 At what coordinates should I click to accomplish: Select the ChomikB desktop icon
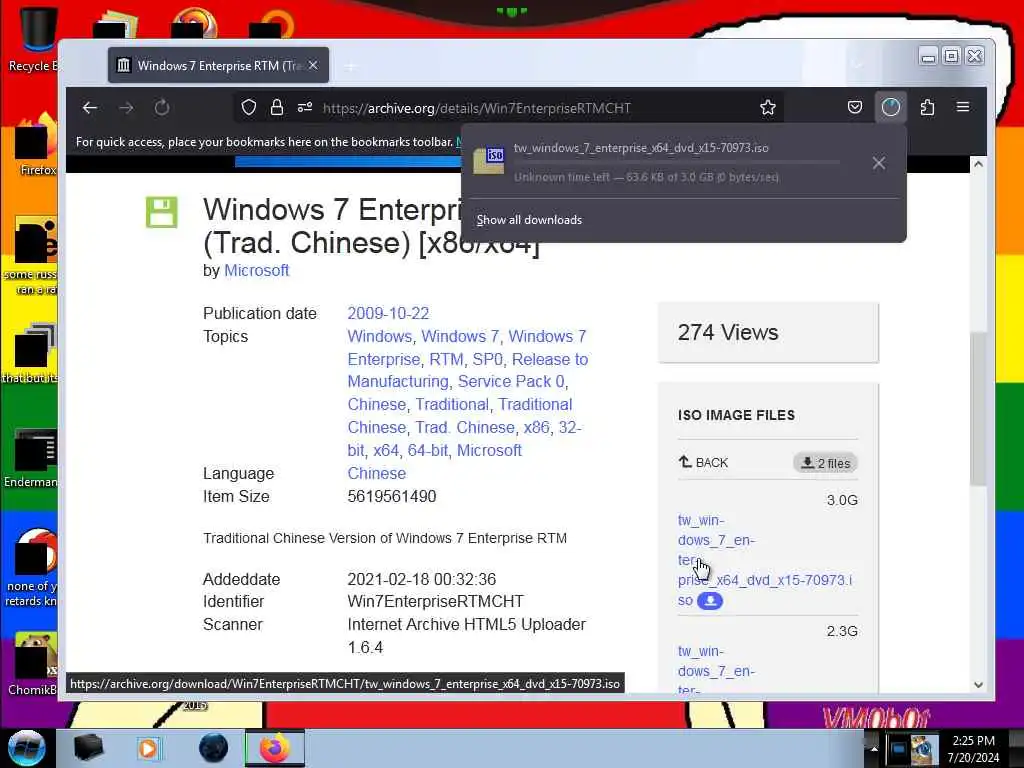[x=33, y=664]
